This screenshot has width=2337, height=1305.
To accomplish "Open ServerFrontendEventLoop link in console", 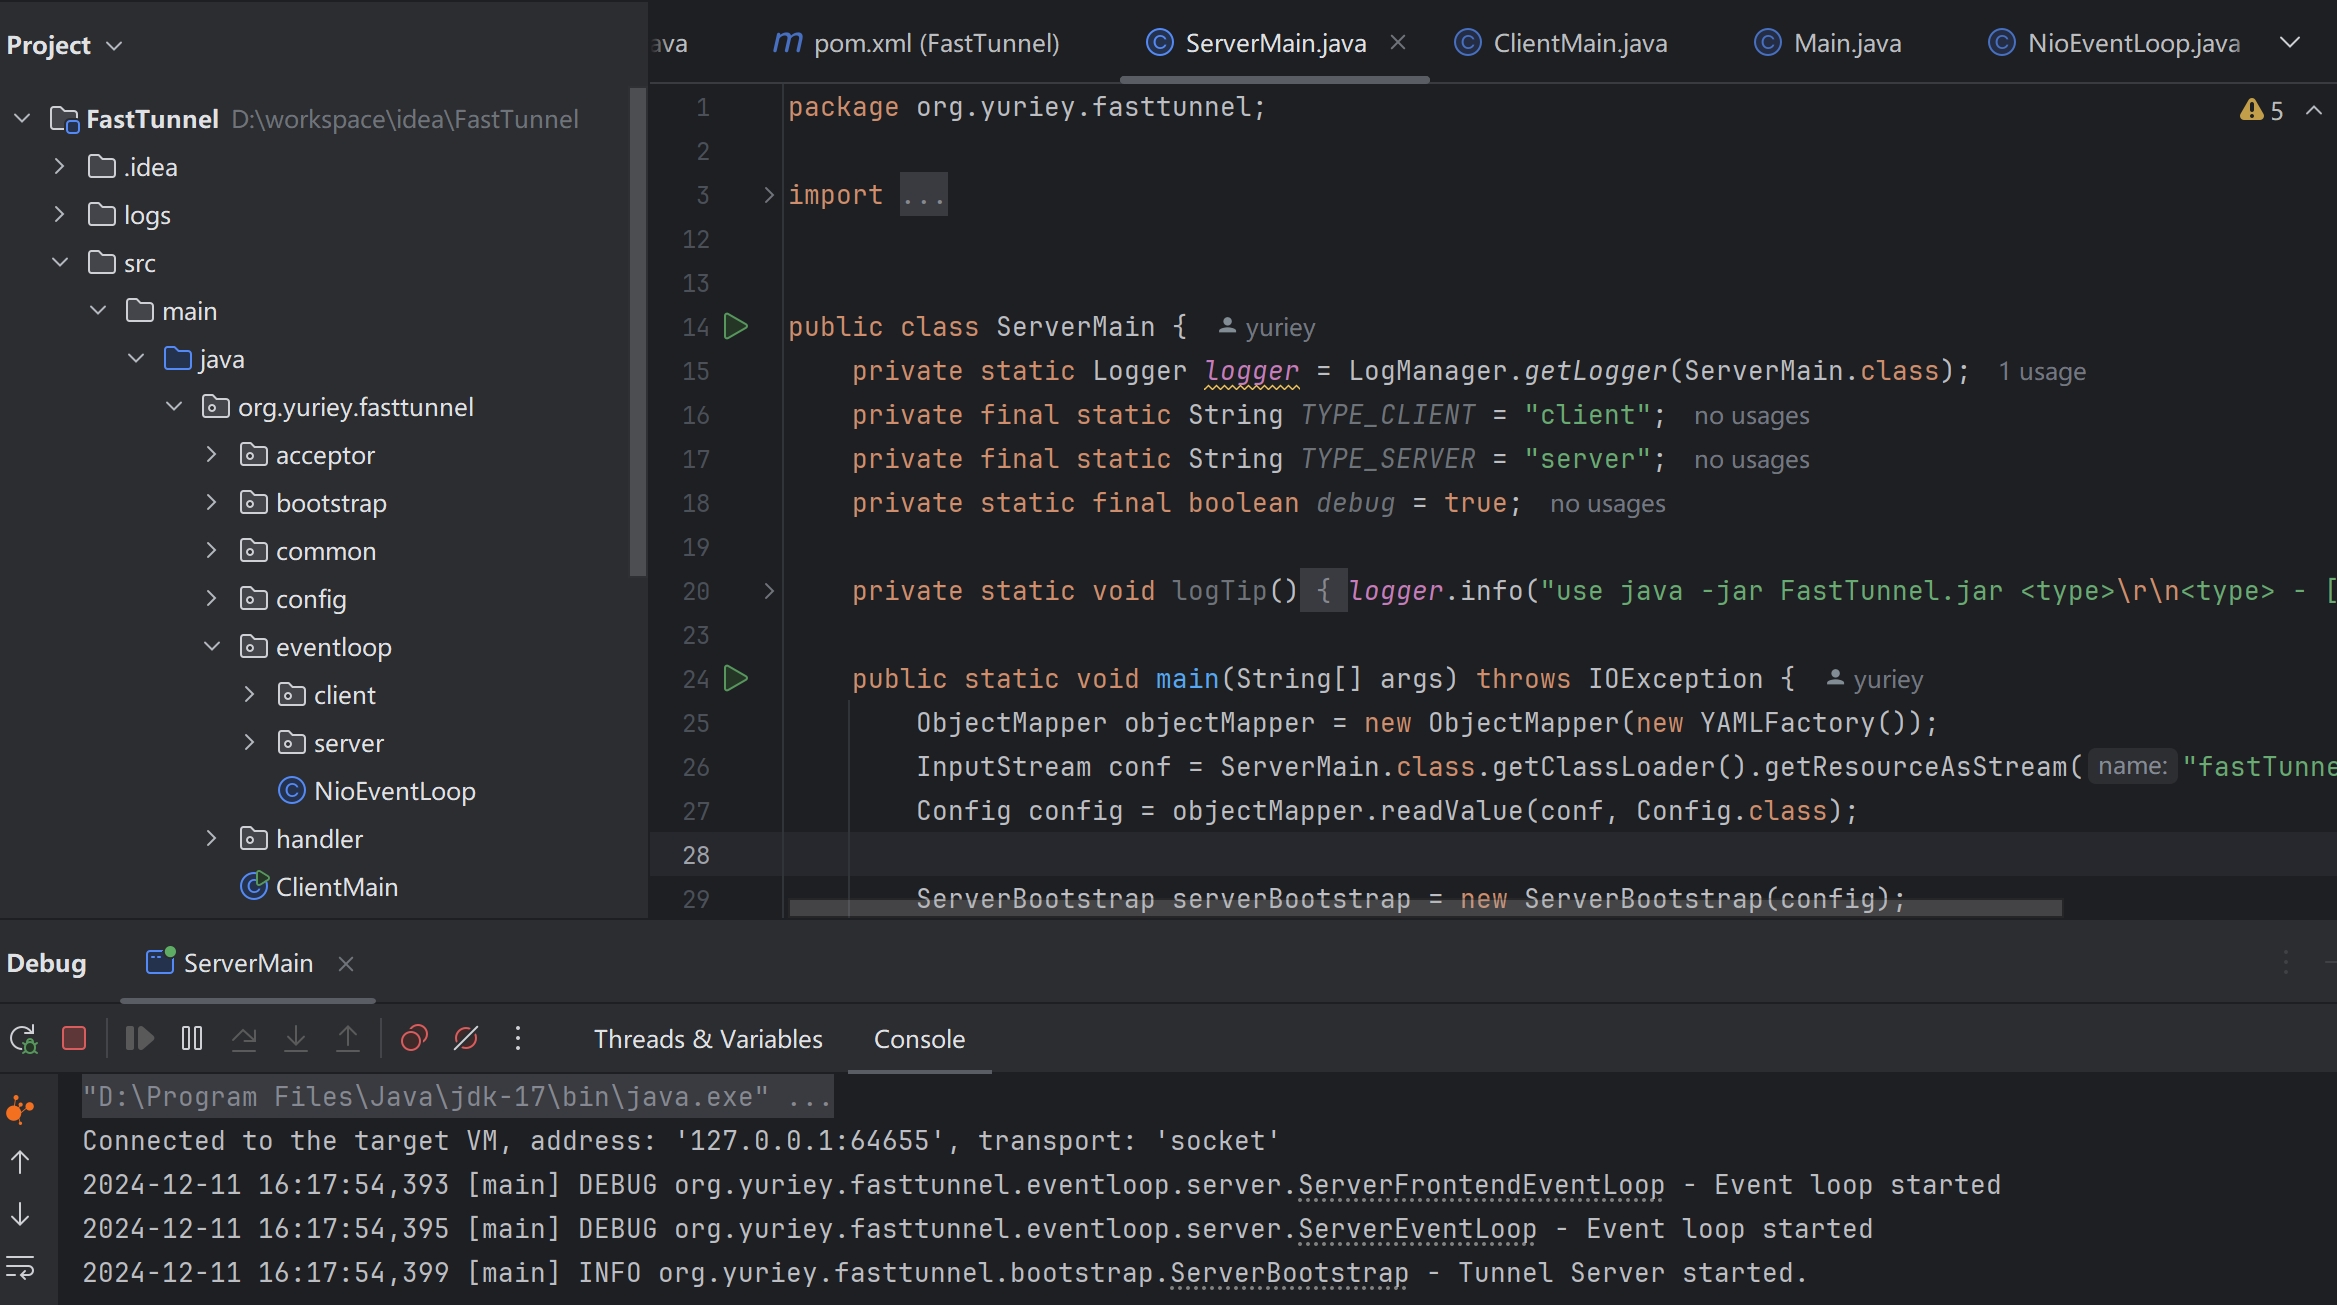I will tap(1481, 1185).
